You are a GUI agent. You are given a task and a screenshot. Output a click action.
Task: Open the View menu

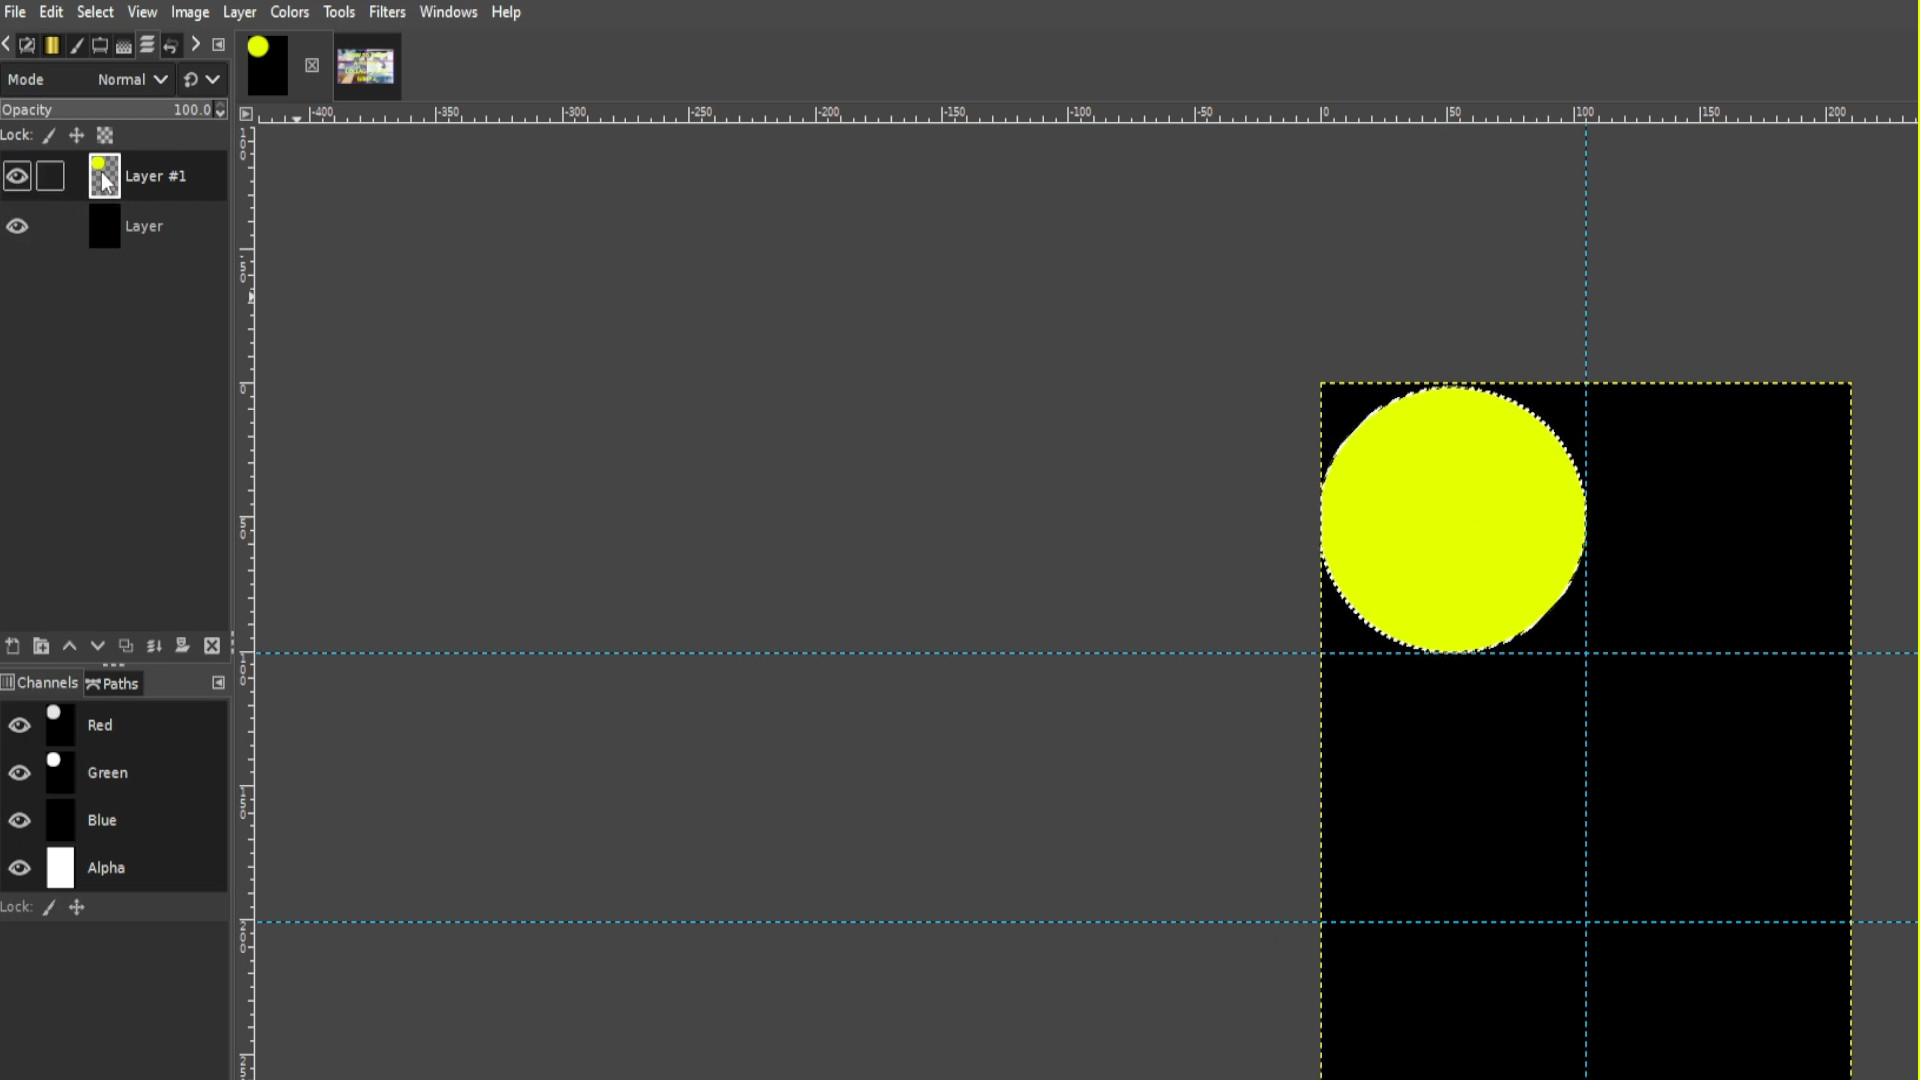[142, 12]
